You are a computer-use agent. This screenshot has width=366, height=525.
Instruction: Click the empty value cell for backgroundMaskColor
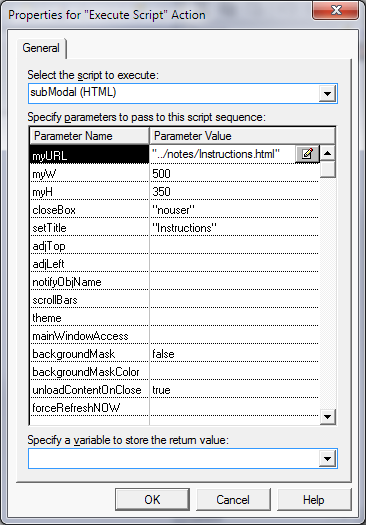(x=234, y=372)
